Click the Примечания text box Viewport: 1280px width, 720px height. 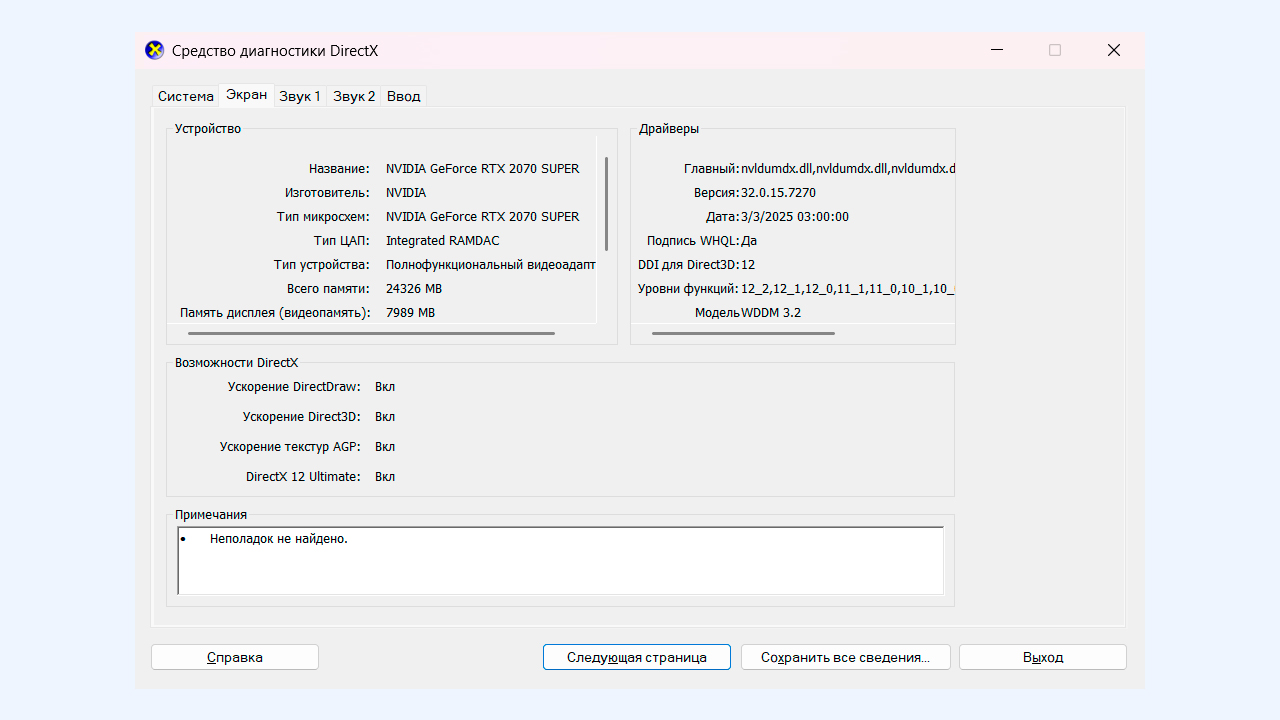(560, 561)
